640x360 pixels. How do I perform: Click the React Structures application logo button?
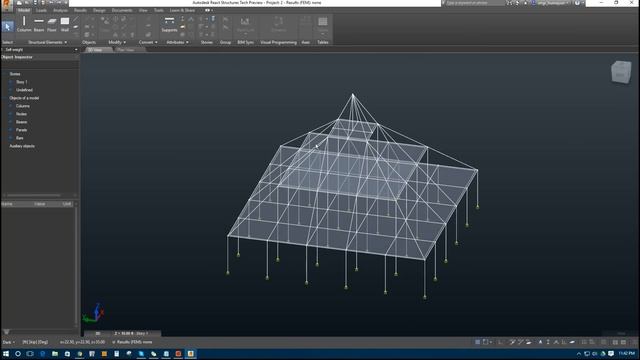click(x=7, y=5)
